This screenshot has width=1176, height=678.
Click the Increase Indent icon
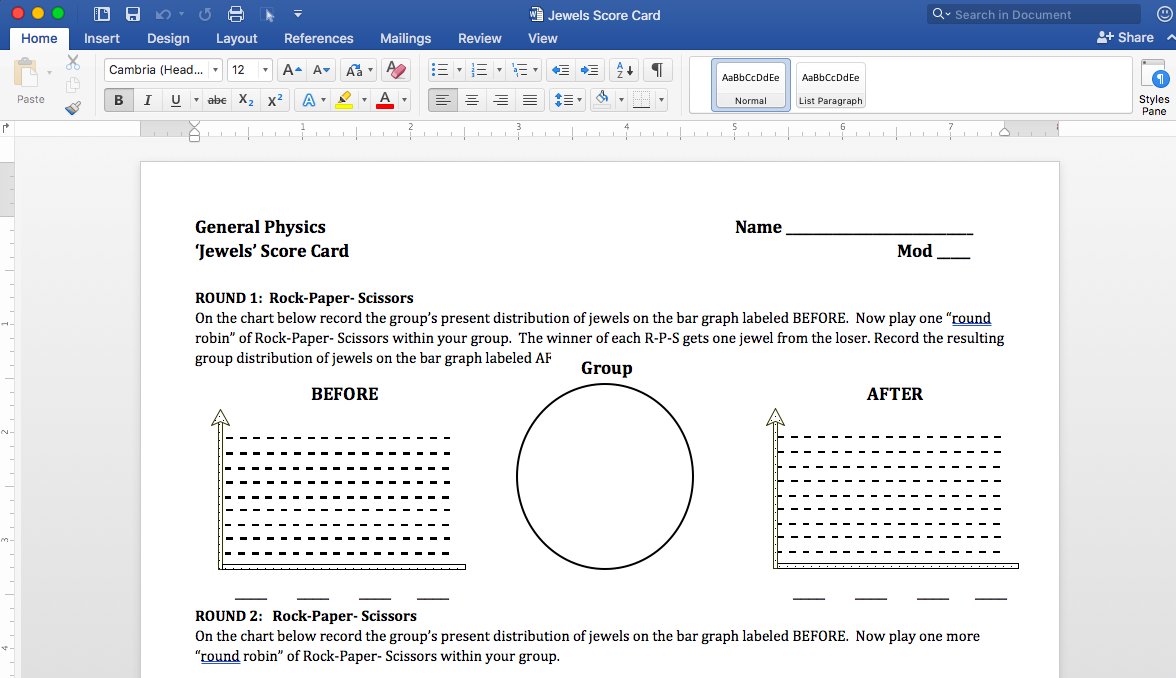pyautogui.click(x=590, y=70)
